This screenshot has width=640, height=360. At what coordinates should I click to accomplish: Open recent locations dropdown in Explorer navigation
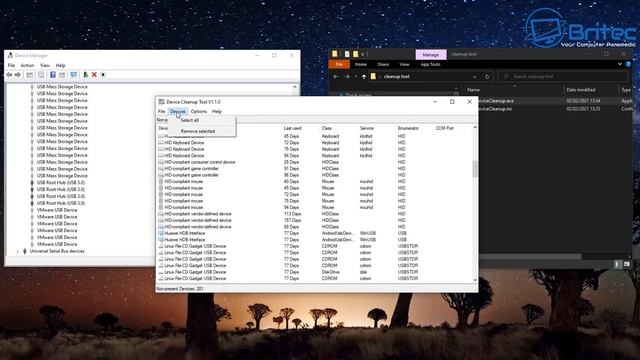[x=356, y=77]
